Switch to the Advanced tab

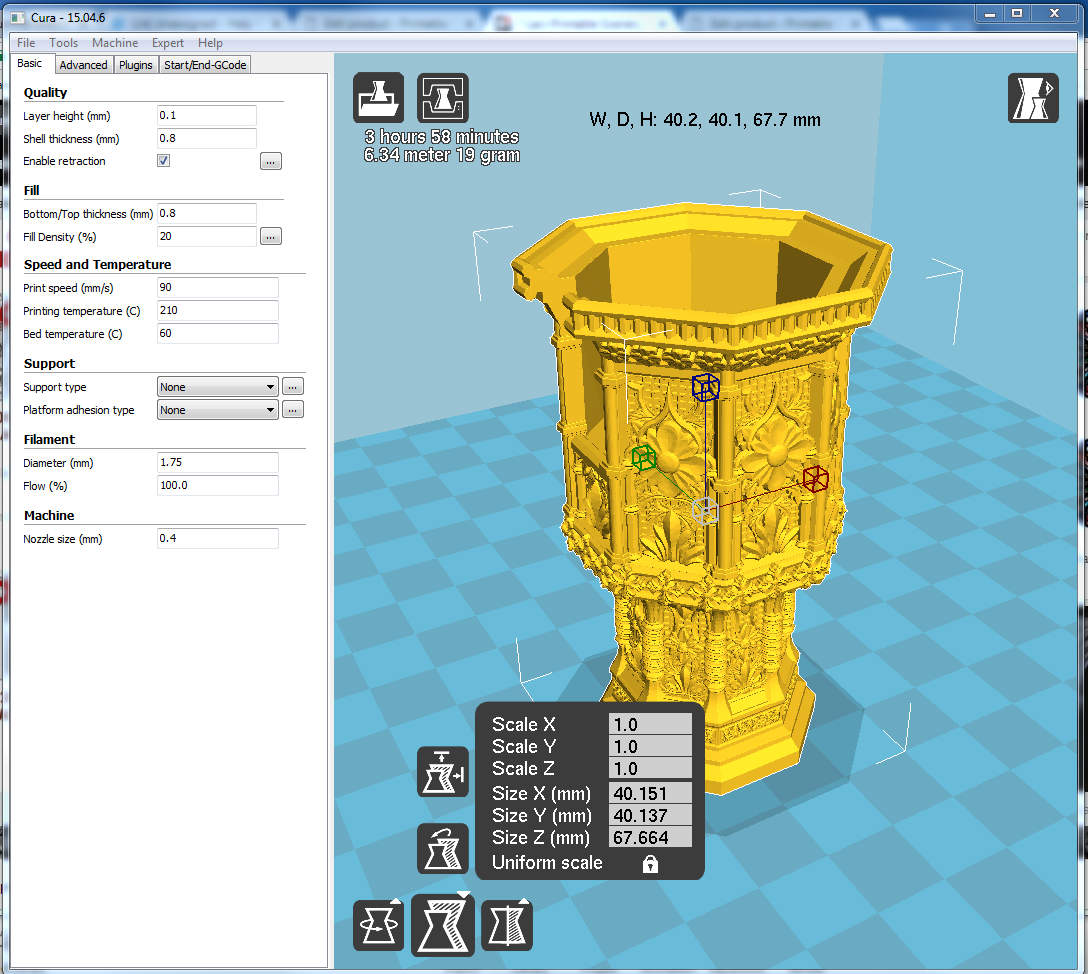tap(83, 65)
